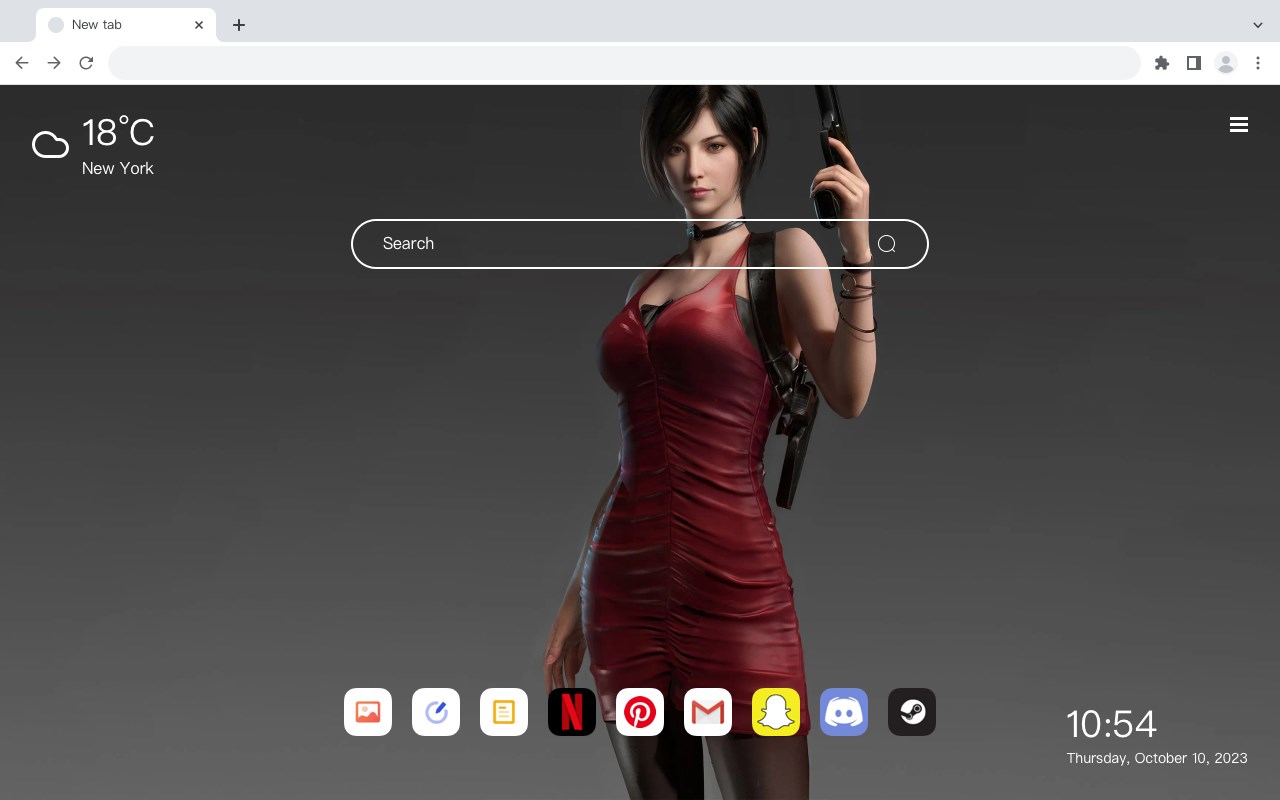Open the Gmail shortcut

click(x=708, y=712)
